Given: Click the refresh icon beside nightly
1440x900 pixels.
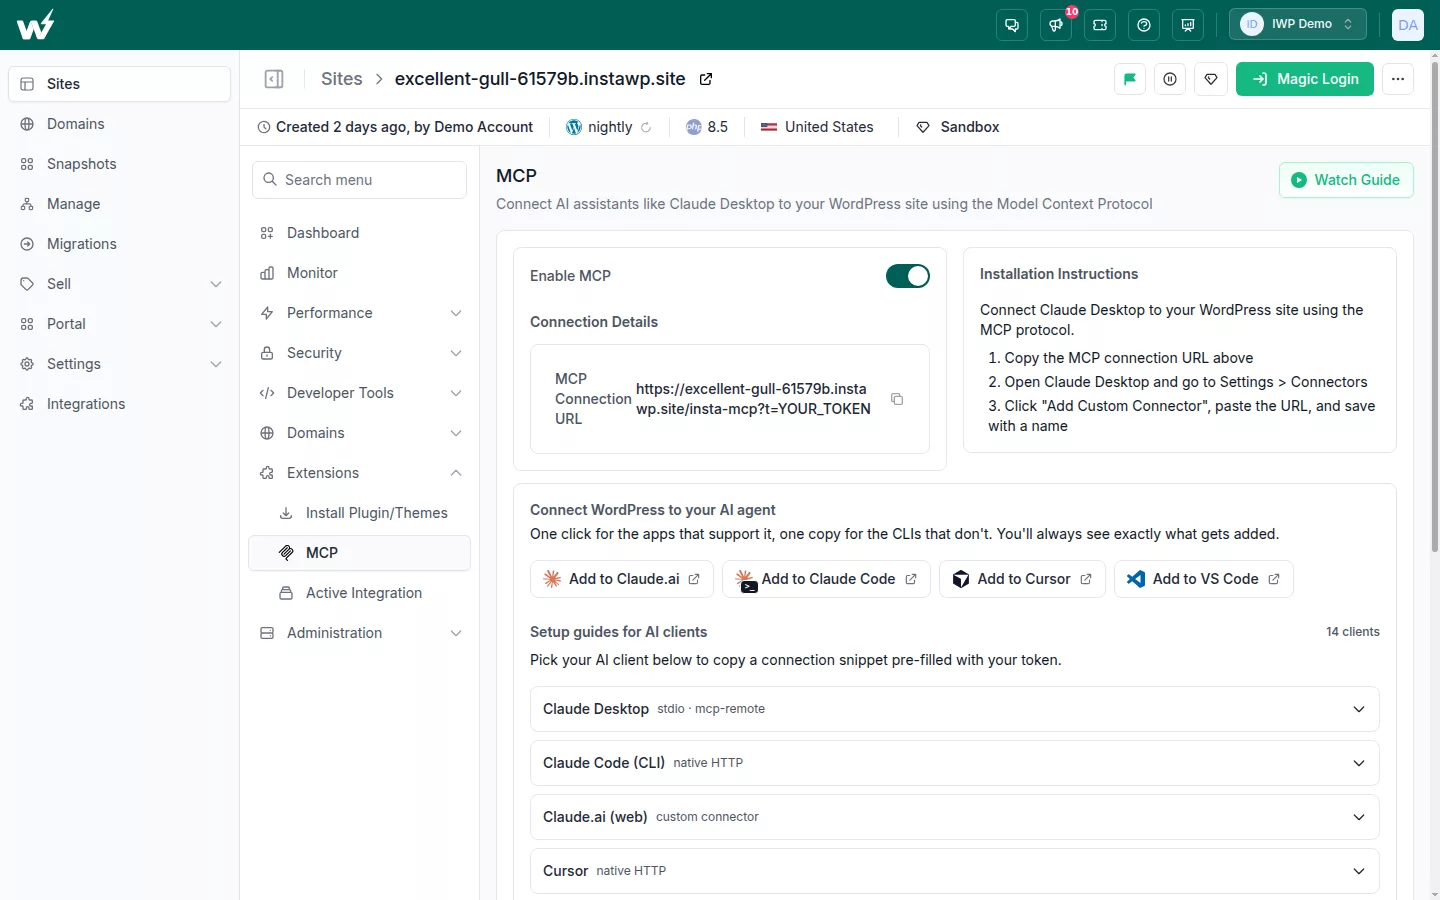Looking at the screenshot, I should point(646,127).
